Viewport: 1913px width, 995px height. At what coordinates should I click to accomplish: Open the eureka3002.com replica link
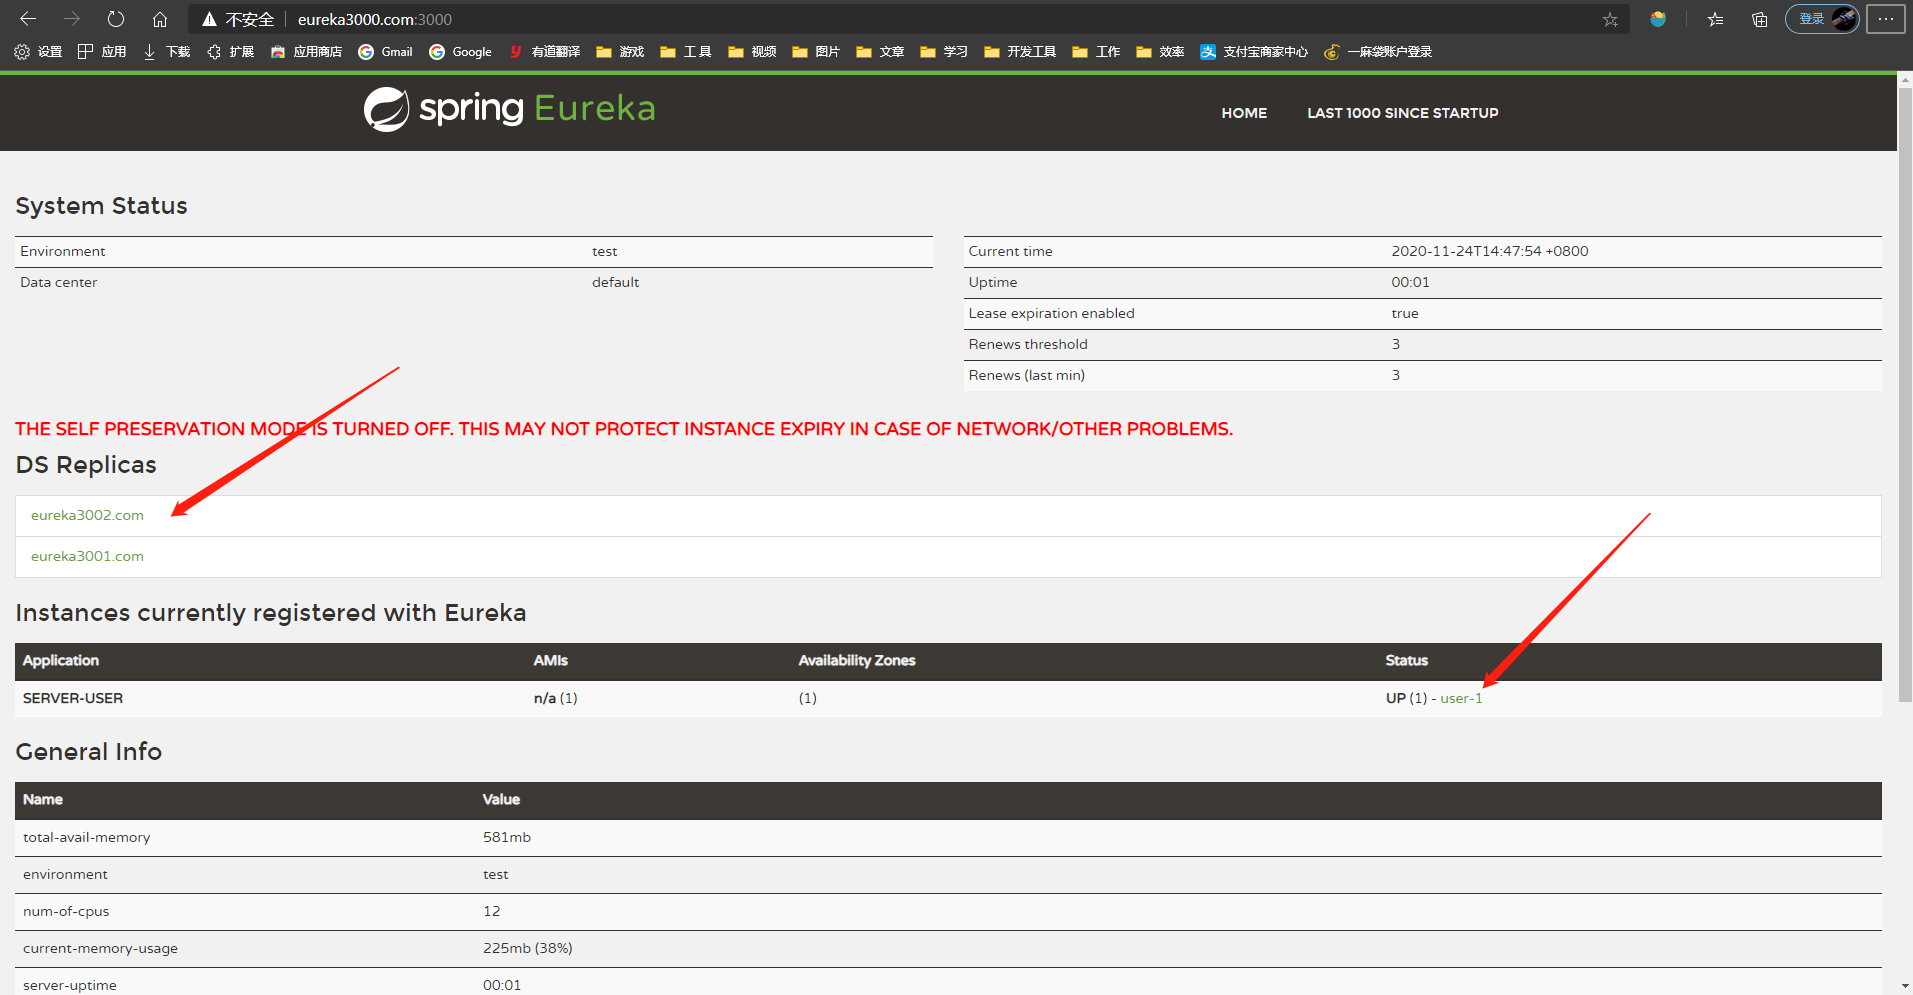click(x=87, y=515)
